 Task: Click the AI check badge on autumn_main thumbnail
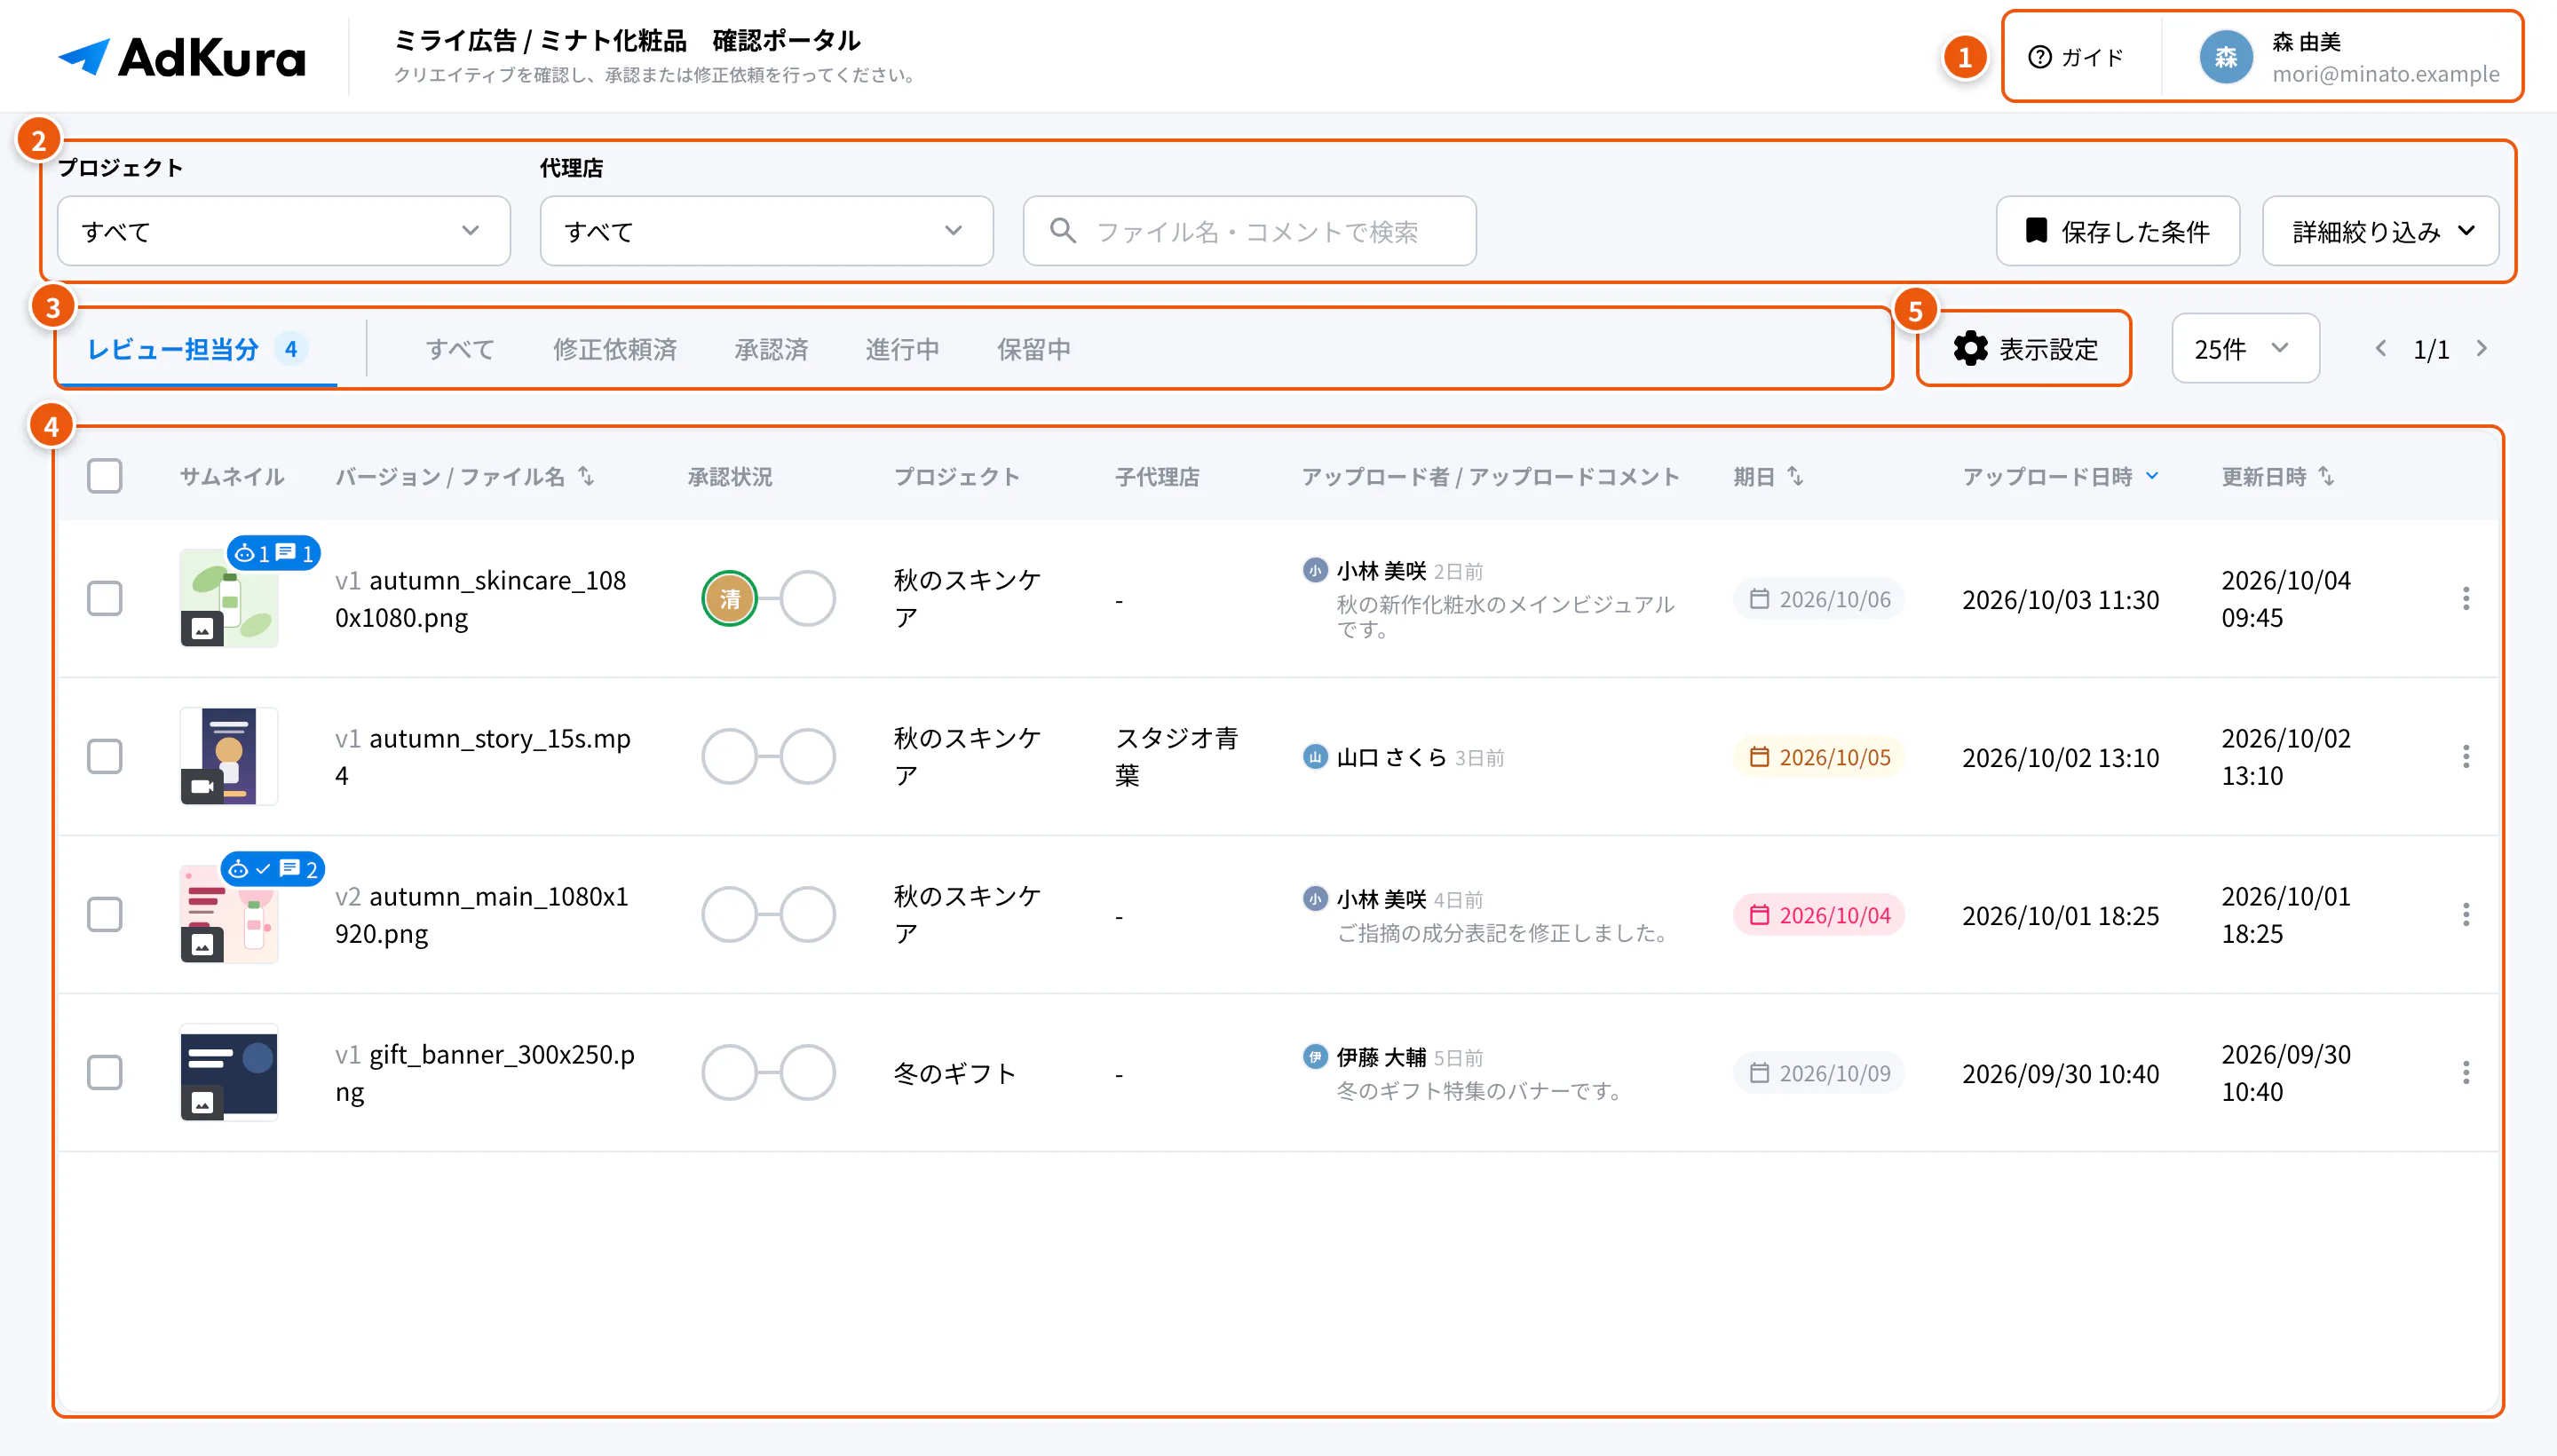[x=273, y=869]
